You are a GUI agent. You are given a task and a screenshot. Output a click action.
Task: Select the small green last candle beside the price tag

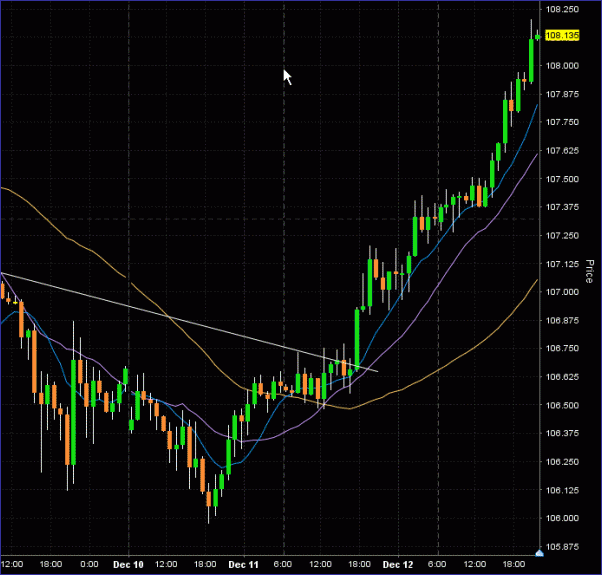click(538, 36)
